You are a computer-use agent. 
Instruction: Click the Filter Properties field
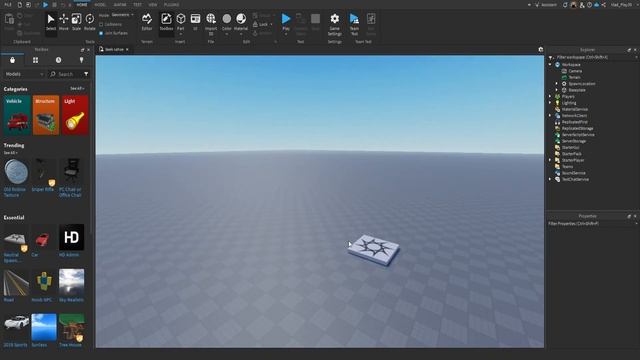pos(592,224)
